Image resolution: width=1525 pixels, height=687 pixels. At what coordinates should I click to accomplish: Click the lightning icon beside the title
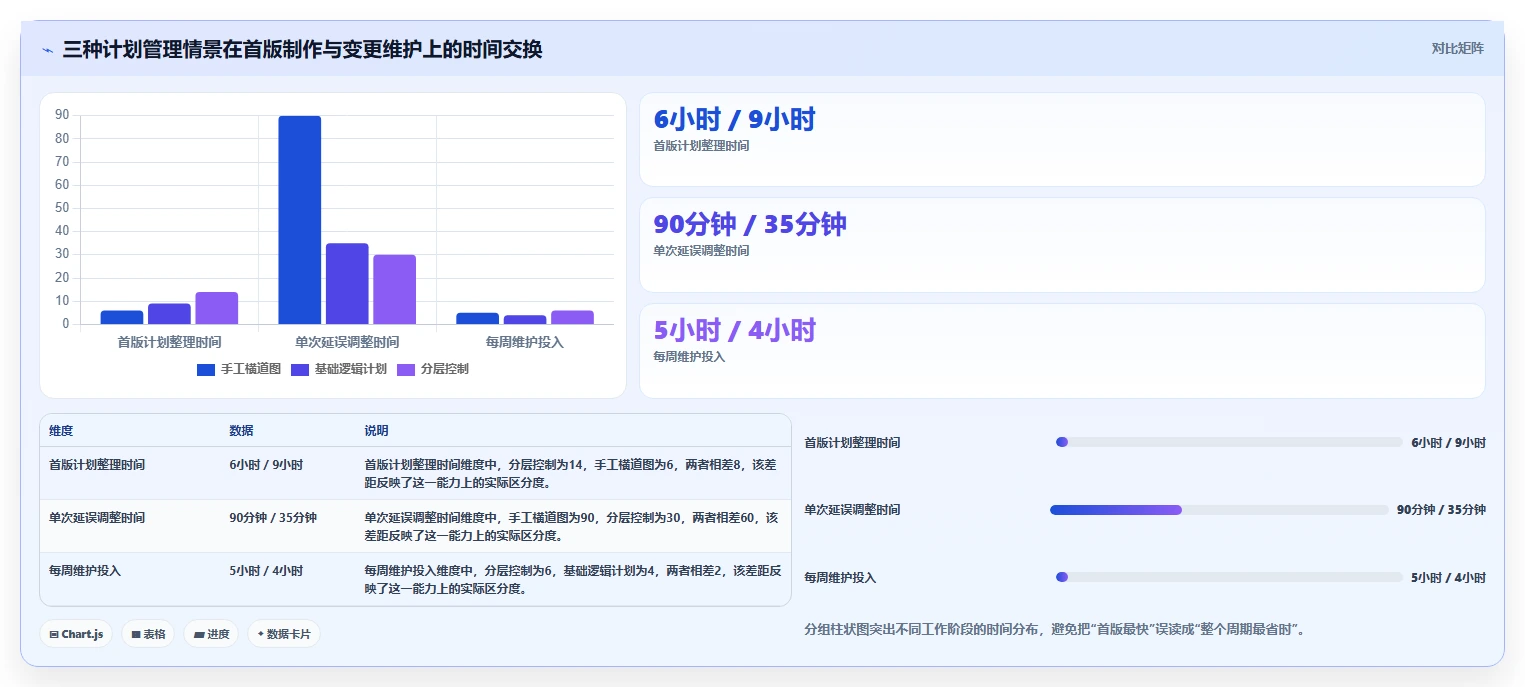click(47, 50)
